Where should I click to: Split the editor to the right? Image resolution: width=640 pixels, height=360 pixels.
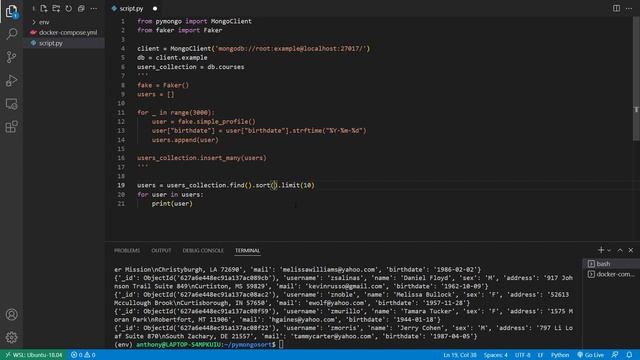click(x=616, y=9)
